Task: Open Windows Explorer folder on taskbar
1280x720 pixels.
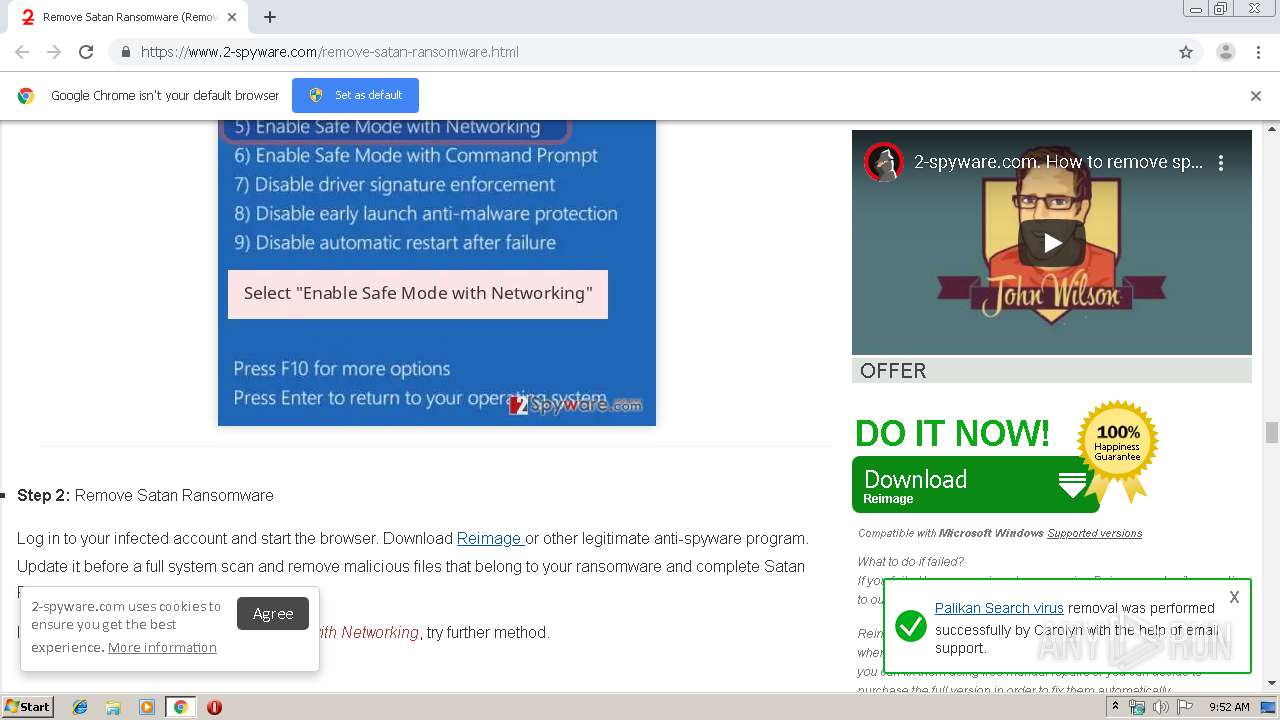Action: [x=113, y=707]
